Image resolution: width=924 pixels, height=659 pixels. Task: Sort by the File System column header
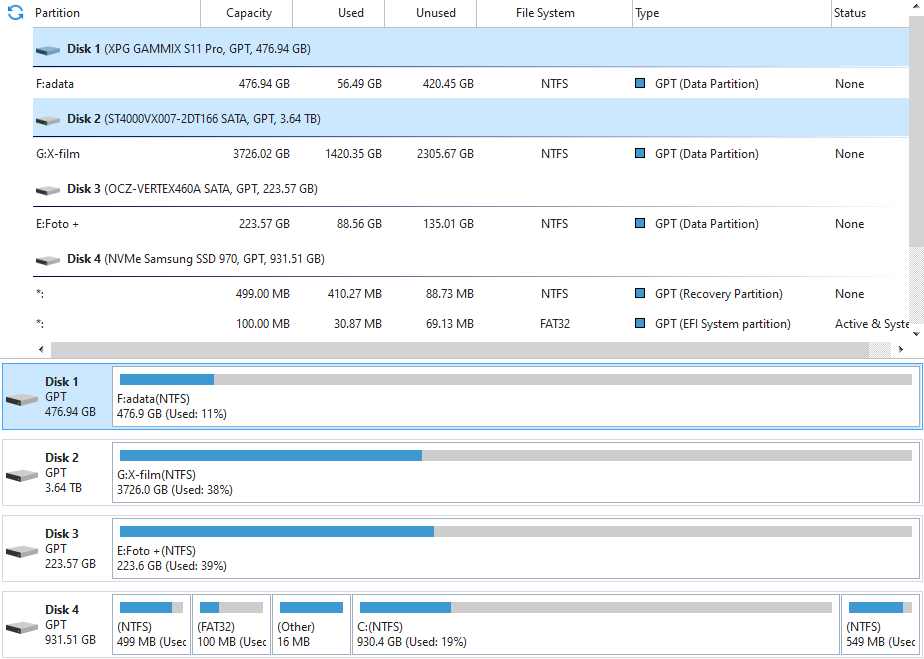pos(545,13)
